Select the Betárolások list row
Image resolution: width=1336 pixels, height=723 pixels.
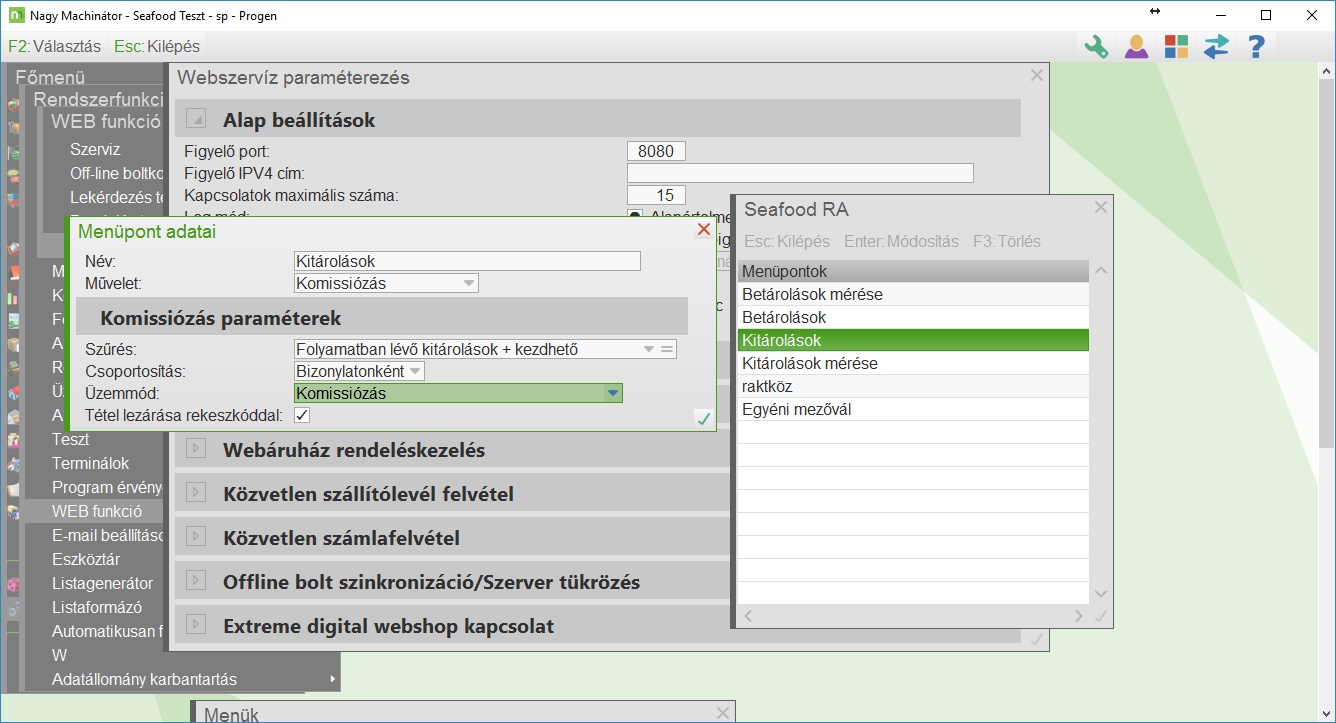tap(913, 318)
